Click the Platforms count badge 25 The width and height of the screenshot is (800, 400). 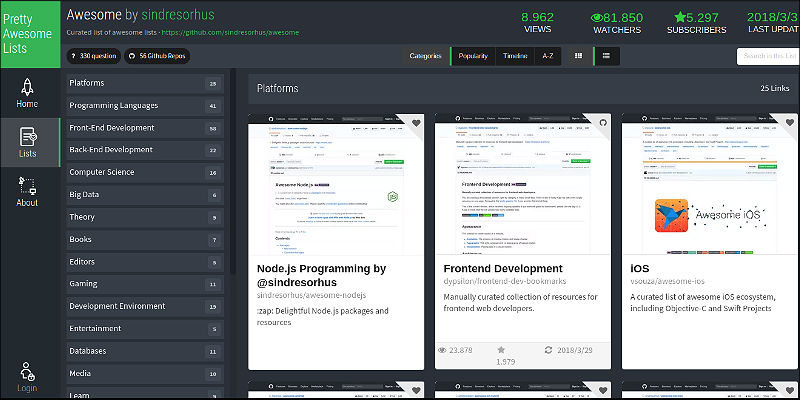click(x=213, y=84)
